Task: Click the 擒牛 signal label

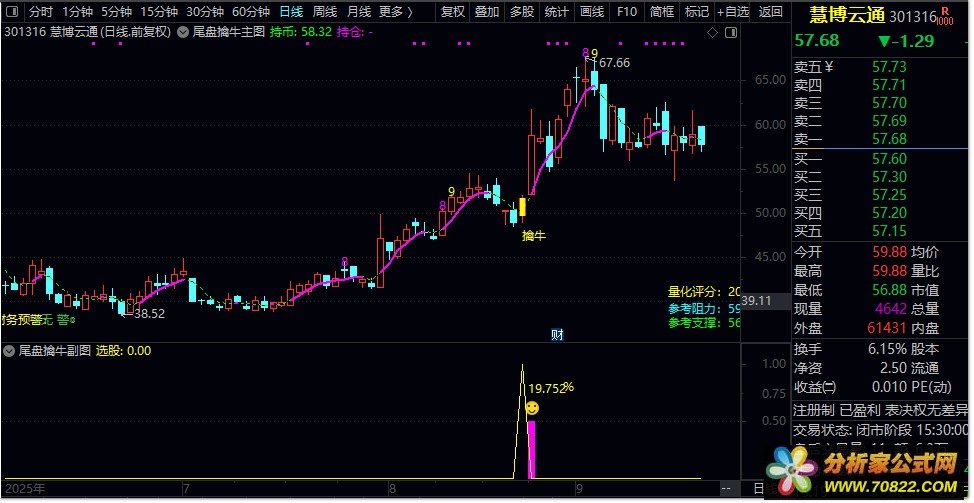Action: click(x=534, y=236)
